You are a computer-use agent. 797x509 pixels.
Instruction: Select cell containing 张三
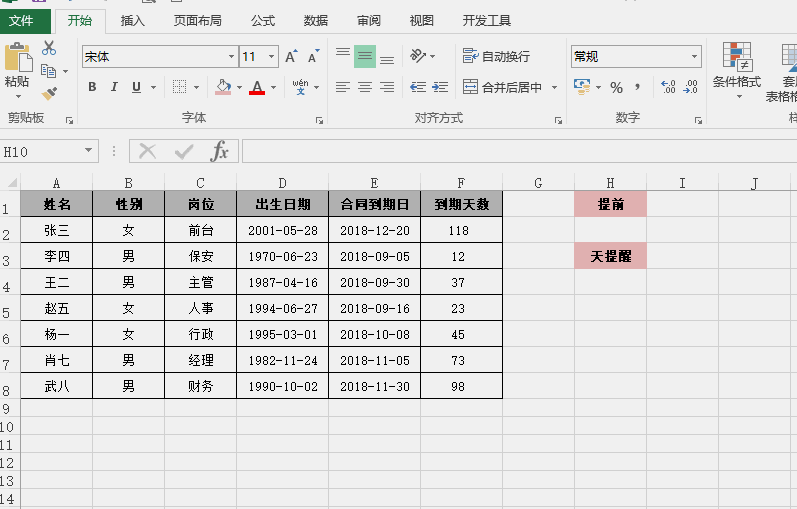point(56,230)
